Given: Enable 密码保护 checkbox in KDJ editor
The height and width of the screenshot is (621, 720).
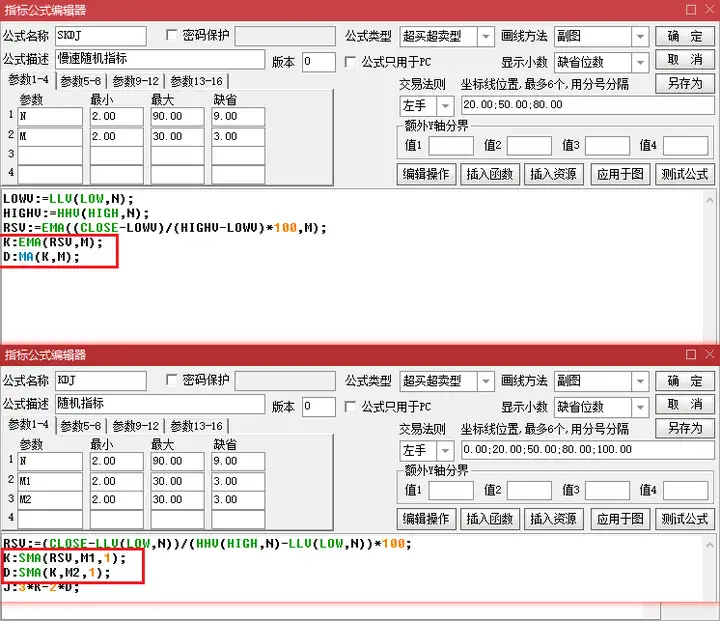Looking at the screenshot, I should pyautogui.click(x=171, y=380).
